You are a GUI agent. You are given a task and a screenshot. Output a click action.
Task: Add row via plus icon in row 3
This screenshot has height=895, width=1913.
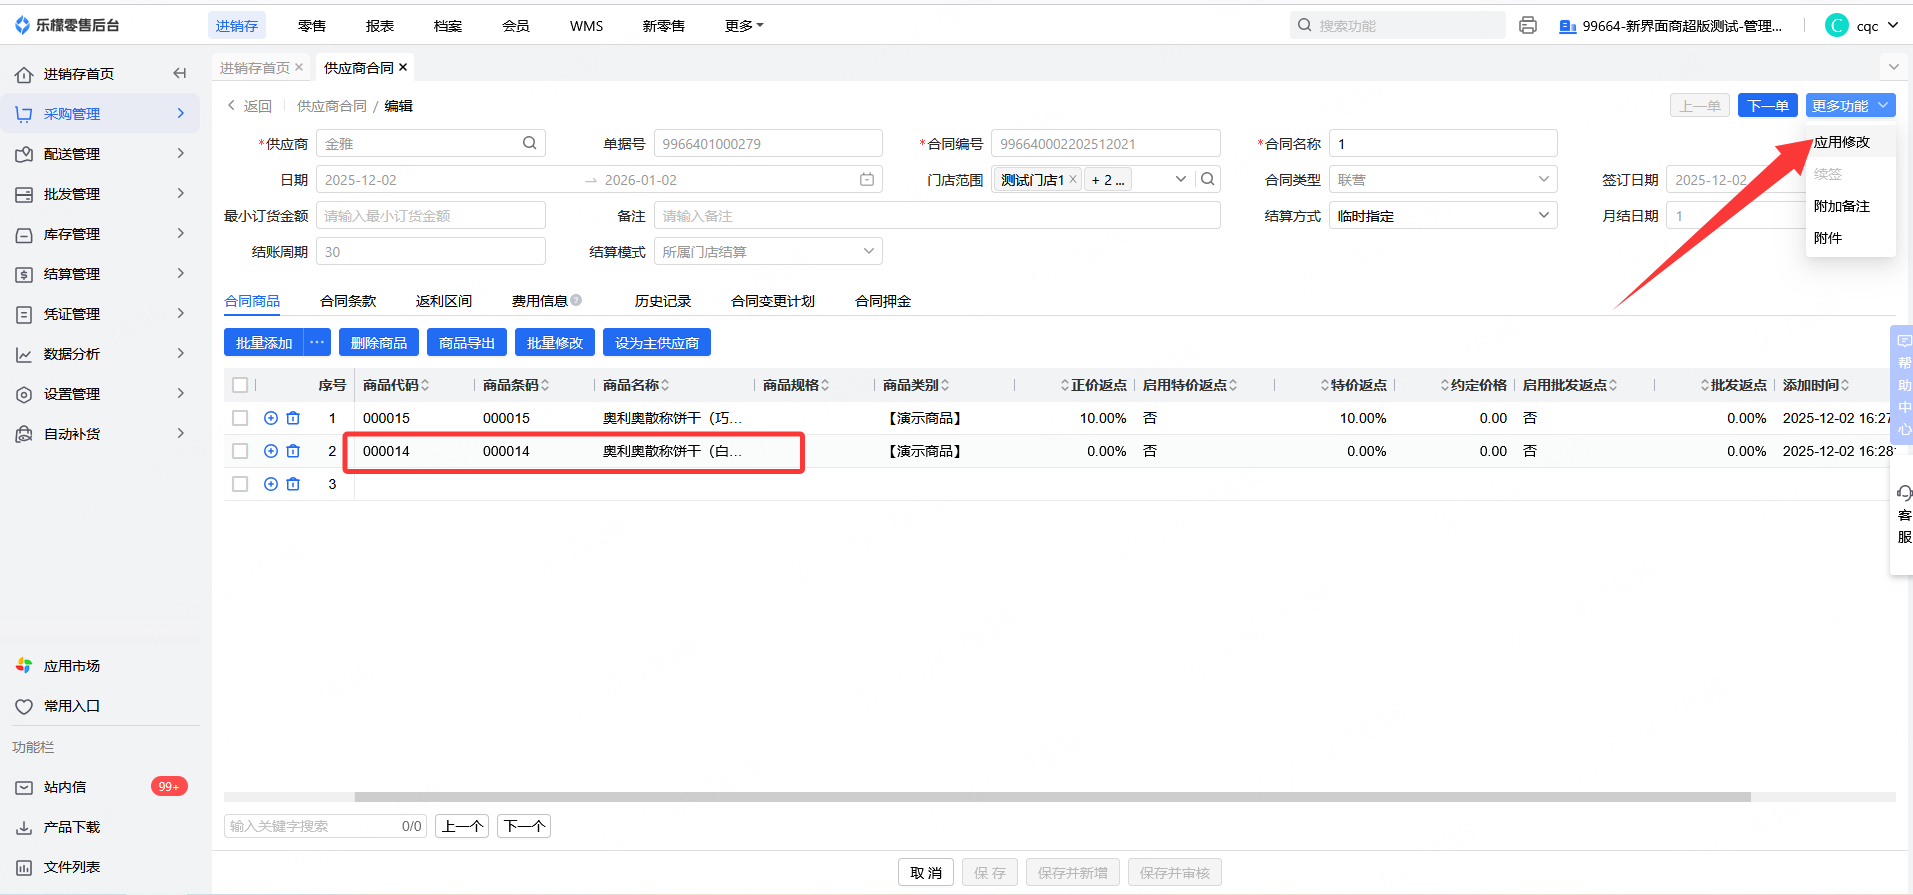pyautogui.click(x=271, y=484)
